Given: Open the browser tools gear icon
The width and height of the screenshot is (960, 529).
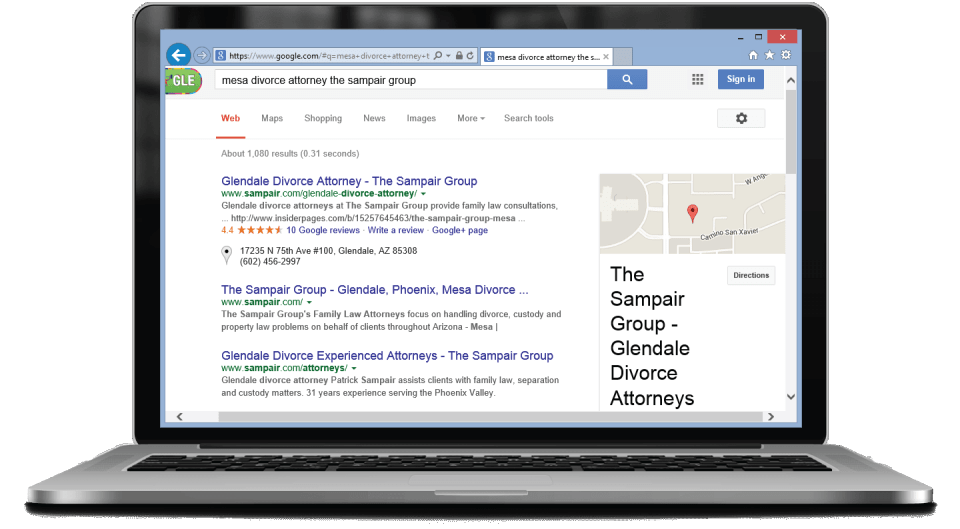Looking at the screenshot, I should pos(785,55).
